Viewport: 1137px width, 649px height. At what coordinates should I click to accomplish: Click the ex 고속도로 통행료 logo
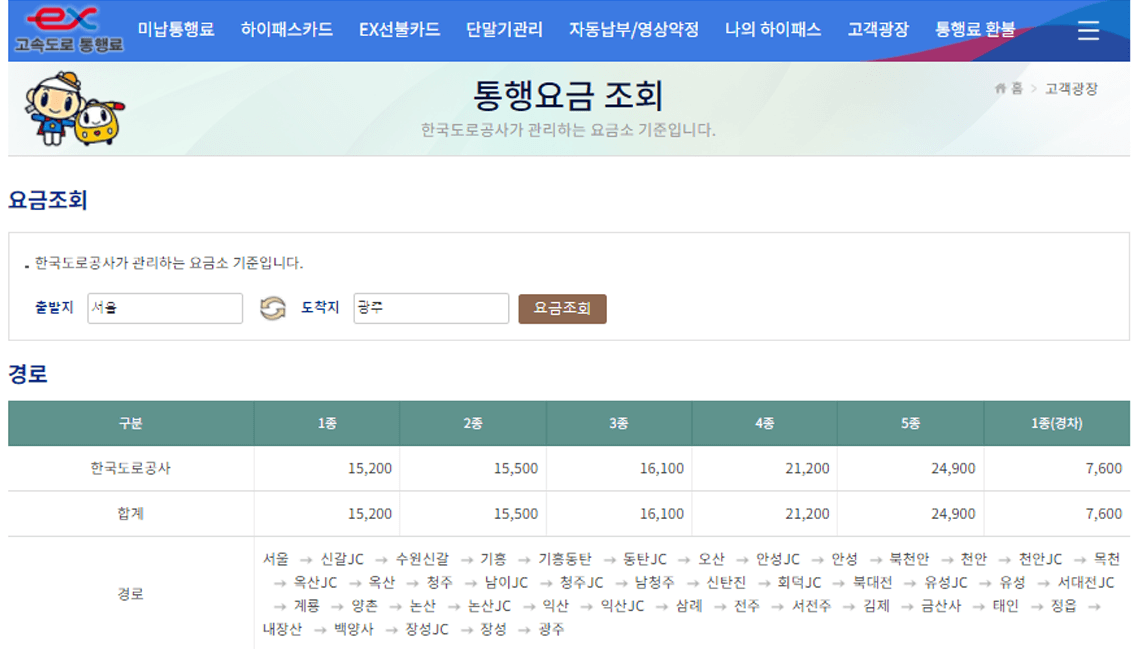pyautogui.click(x=69, y=30)
